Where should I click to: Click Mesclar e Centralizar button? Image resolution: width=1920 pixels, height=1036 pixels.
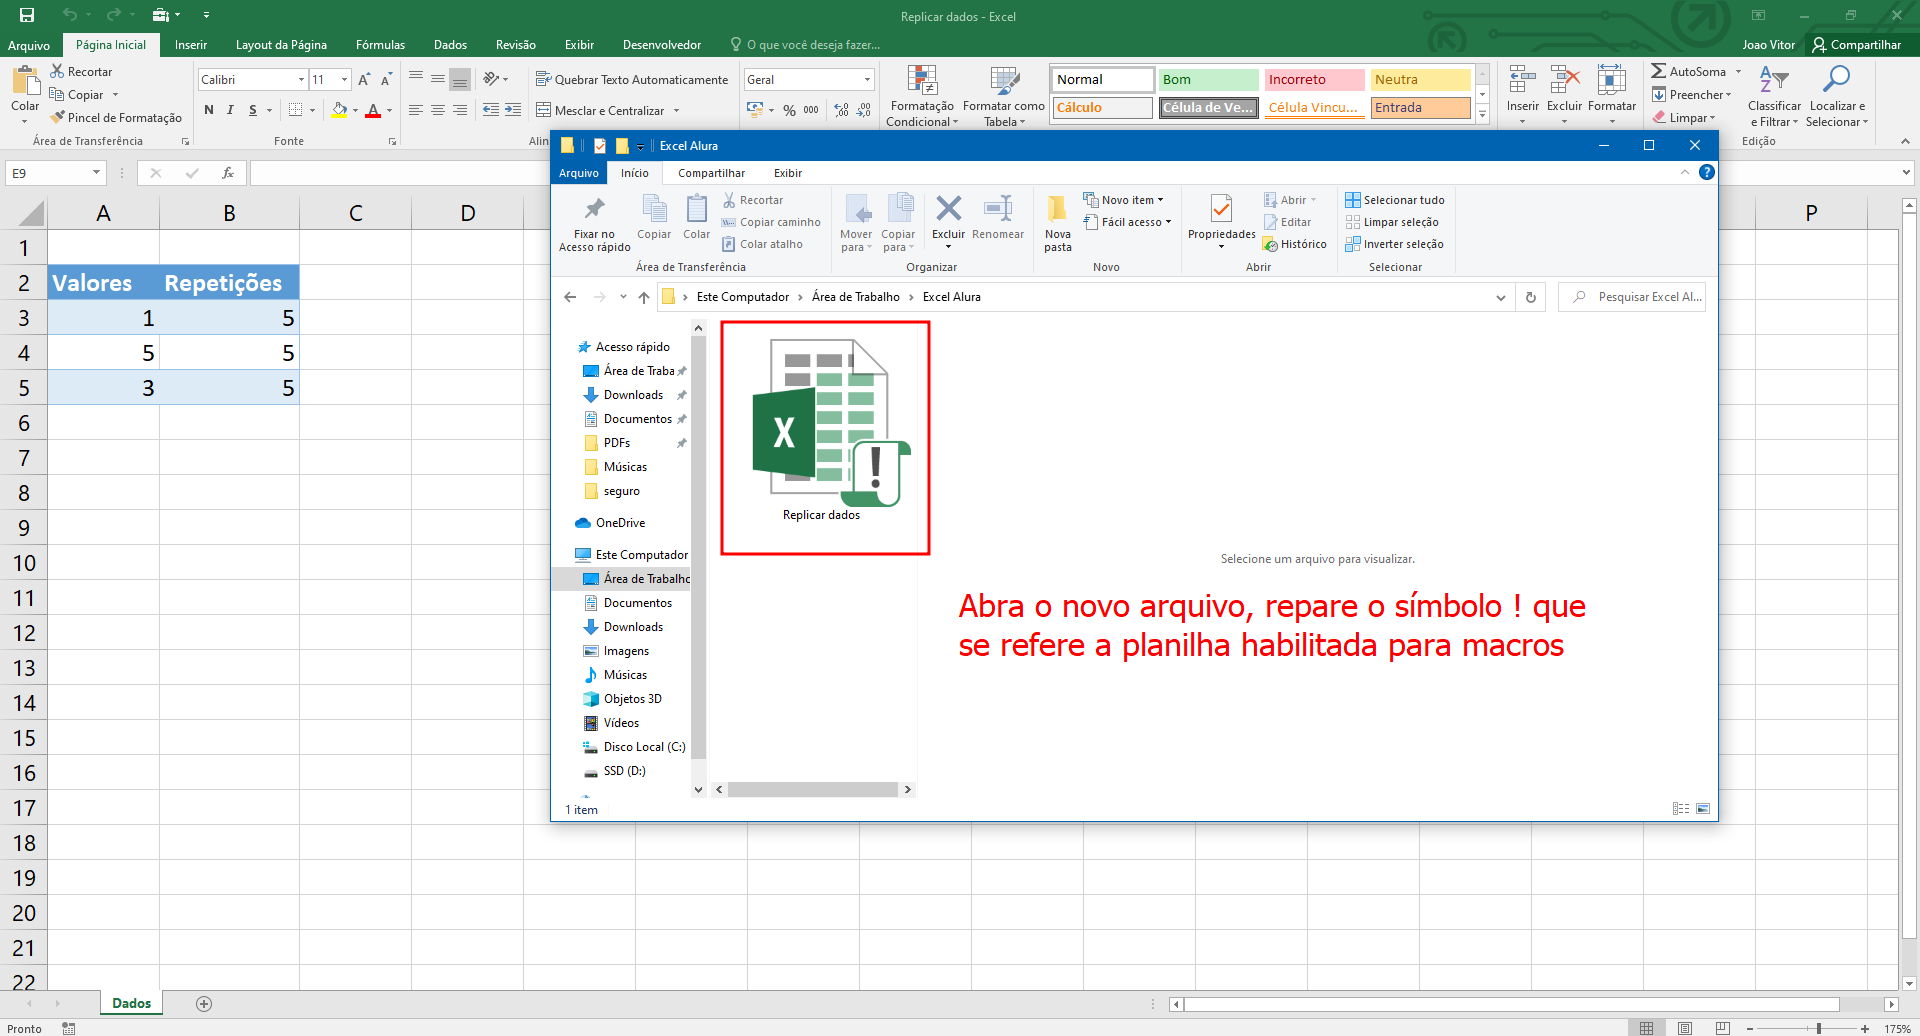600,110
